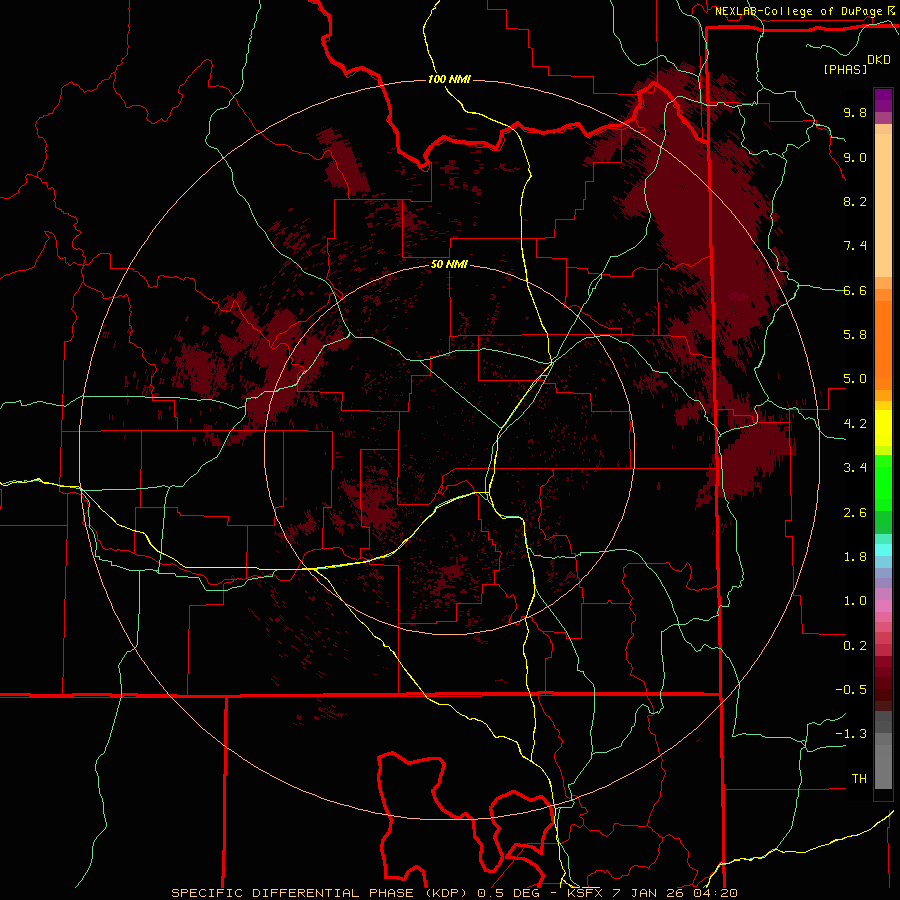
Task: Pick the cyan band of the color scale
Action: 883,550
